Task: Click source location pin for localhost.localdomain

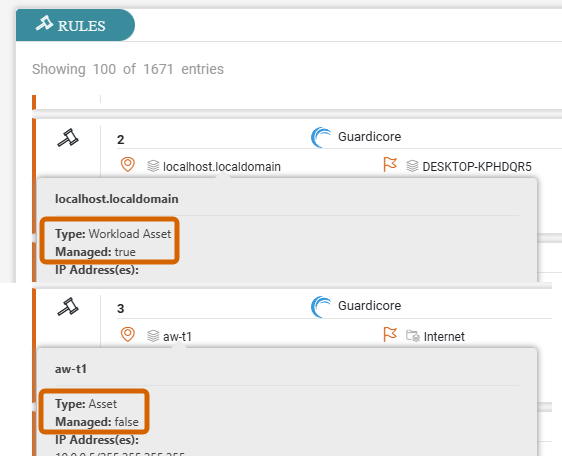Action: pyautogui.click(x=128, y=165)
